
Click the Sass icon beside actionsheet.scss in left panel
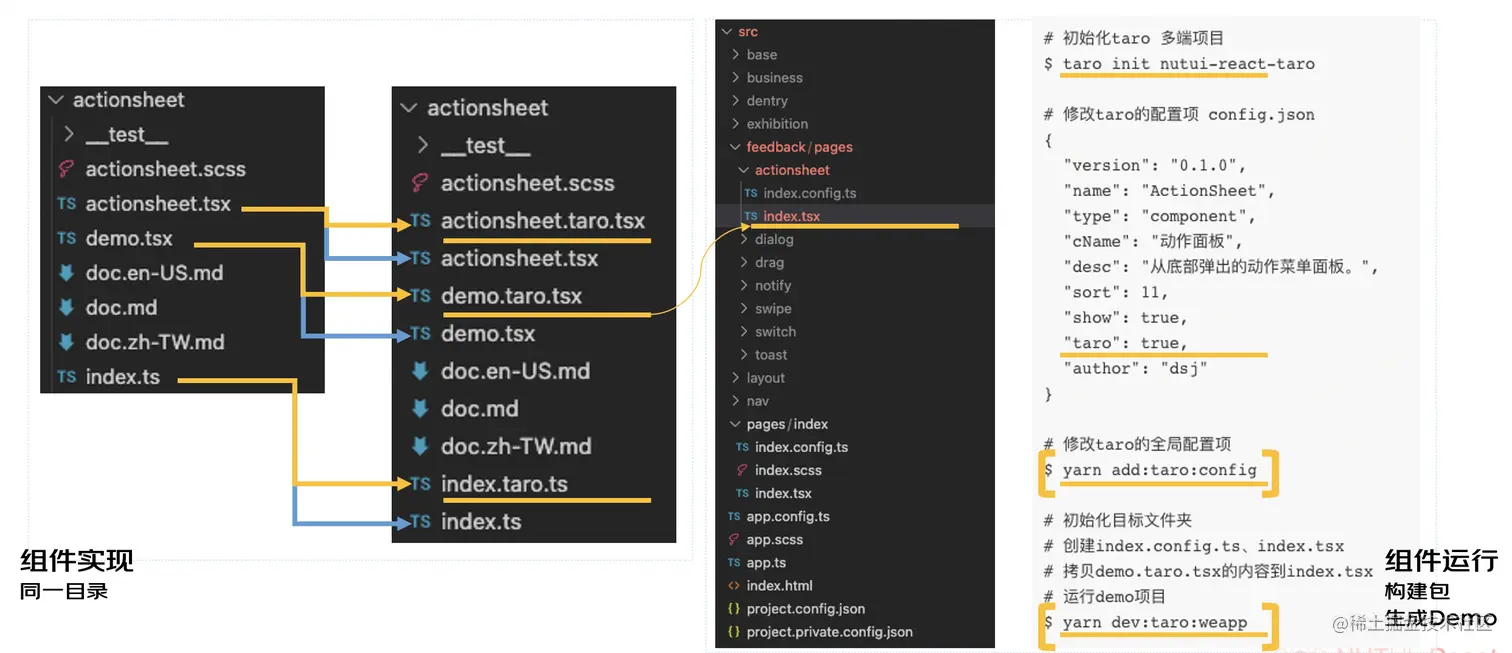coord(67,169)
